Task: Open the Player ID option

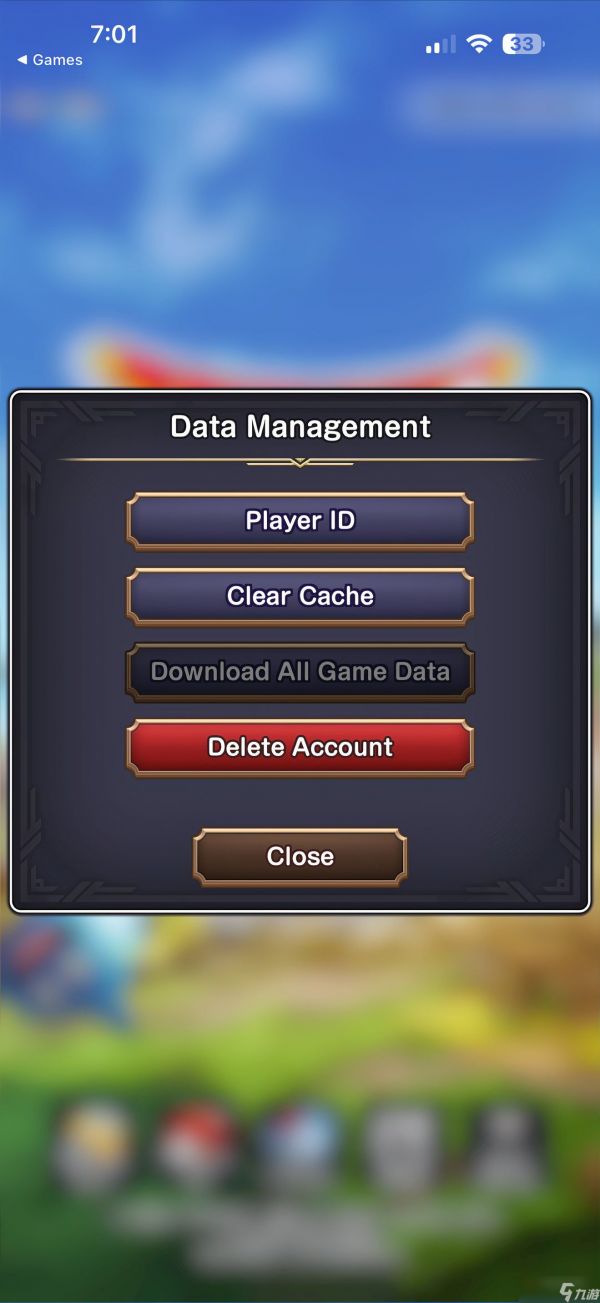Action: point(300,520)
